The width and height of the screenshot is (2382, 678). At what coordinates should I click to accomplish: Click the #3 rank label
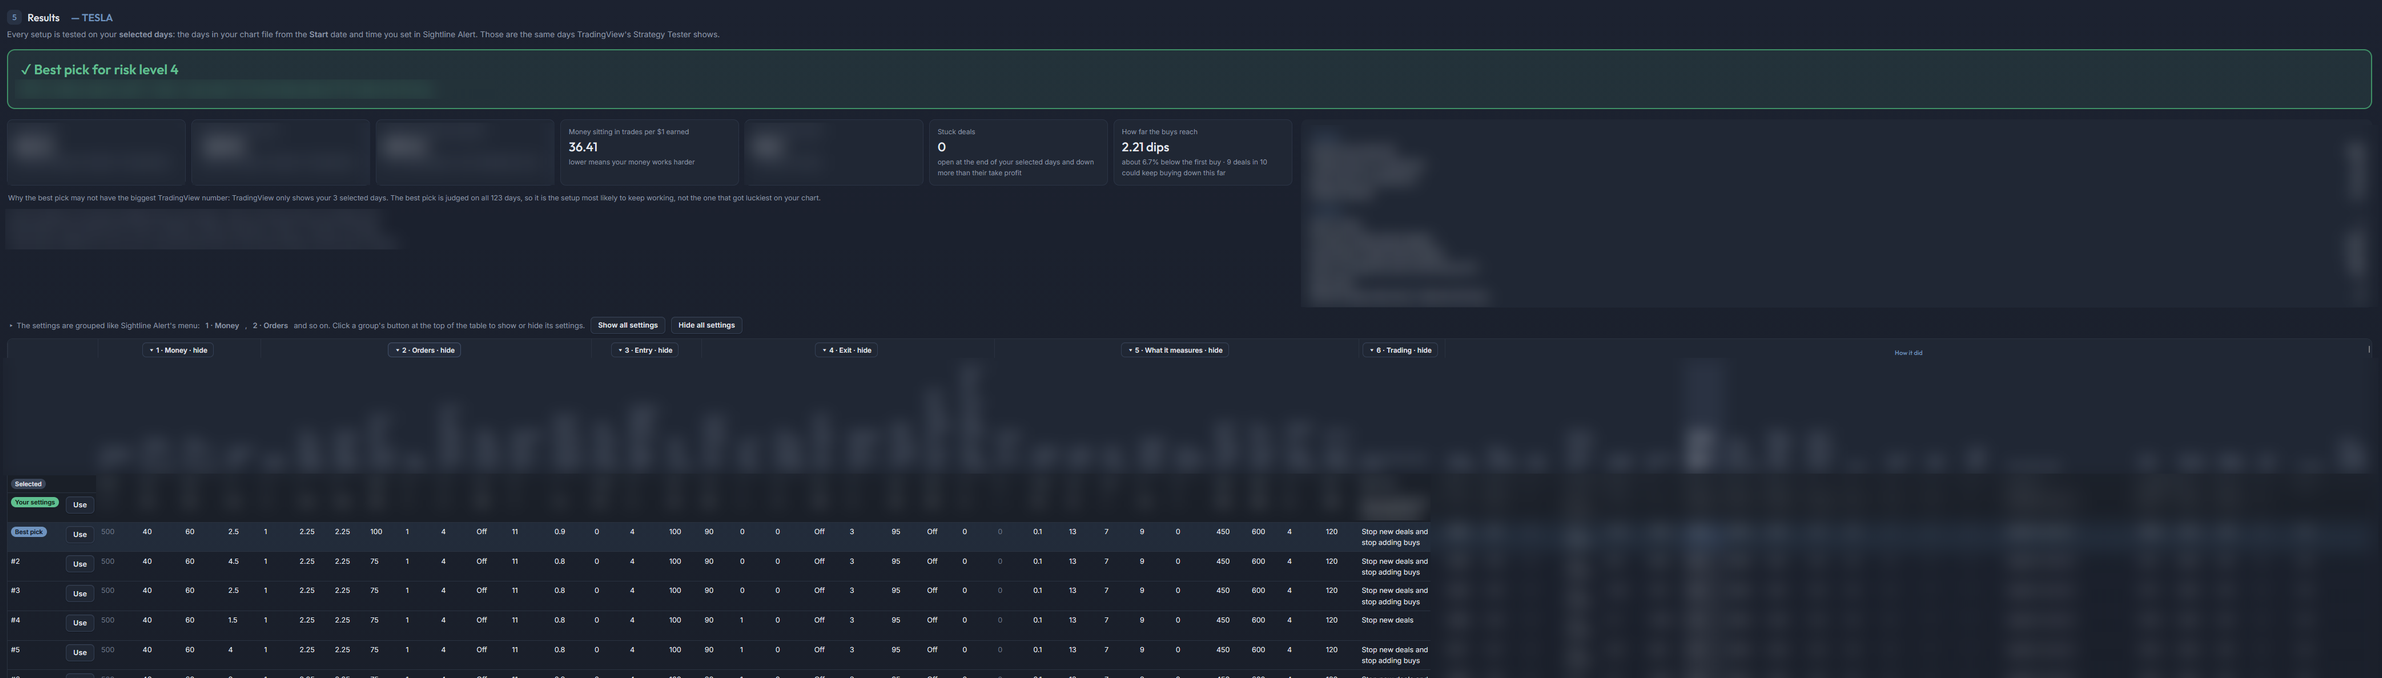(15, 591)
